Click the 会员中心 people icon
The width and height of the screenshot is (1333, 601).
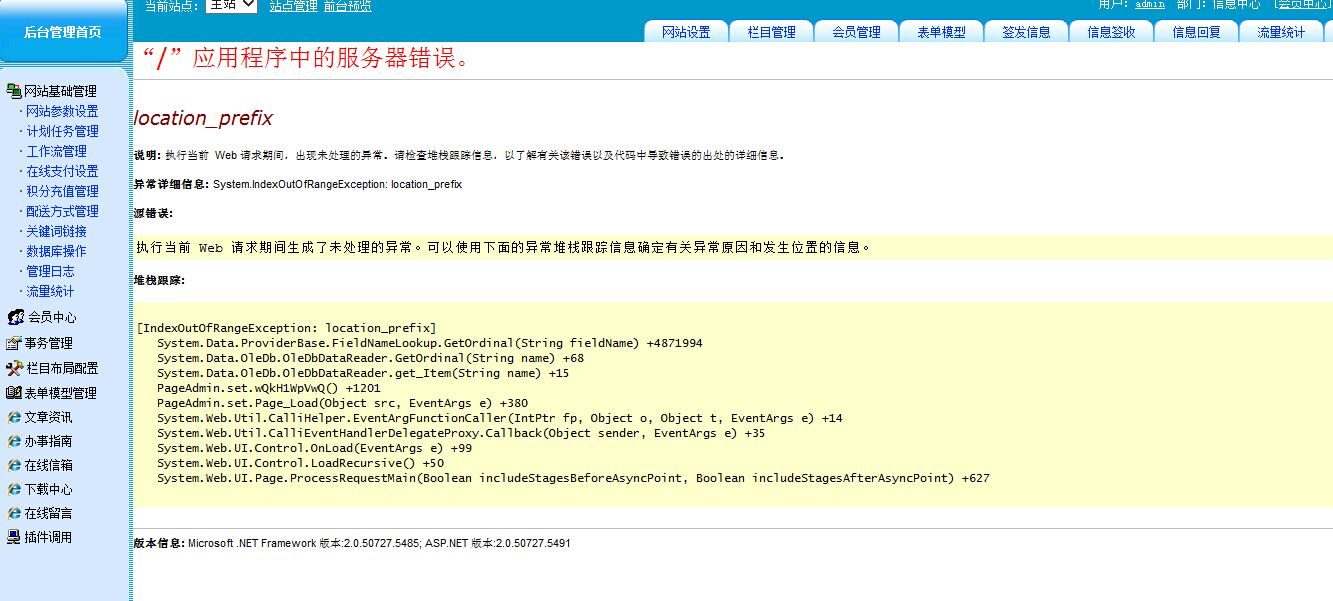(15, 318)
